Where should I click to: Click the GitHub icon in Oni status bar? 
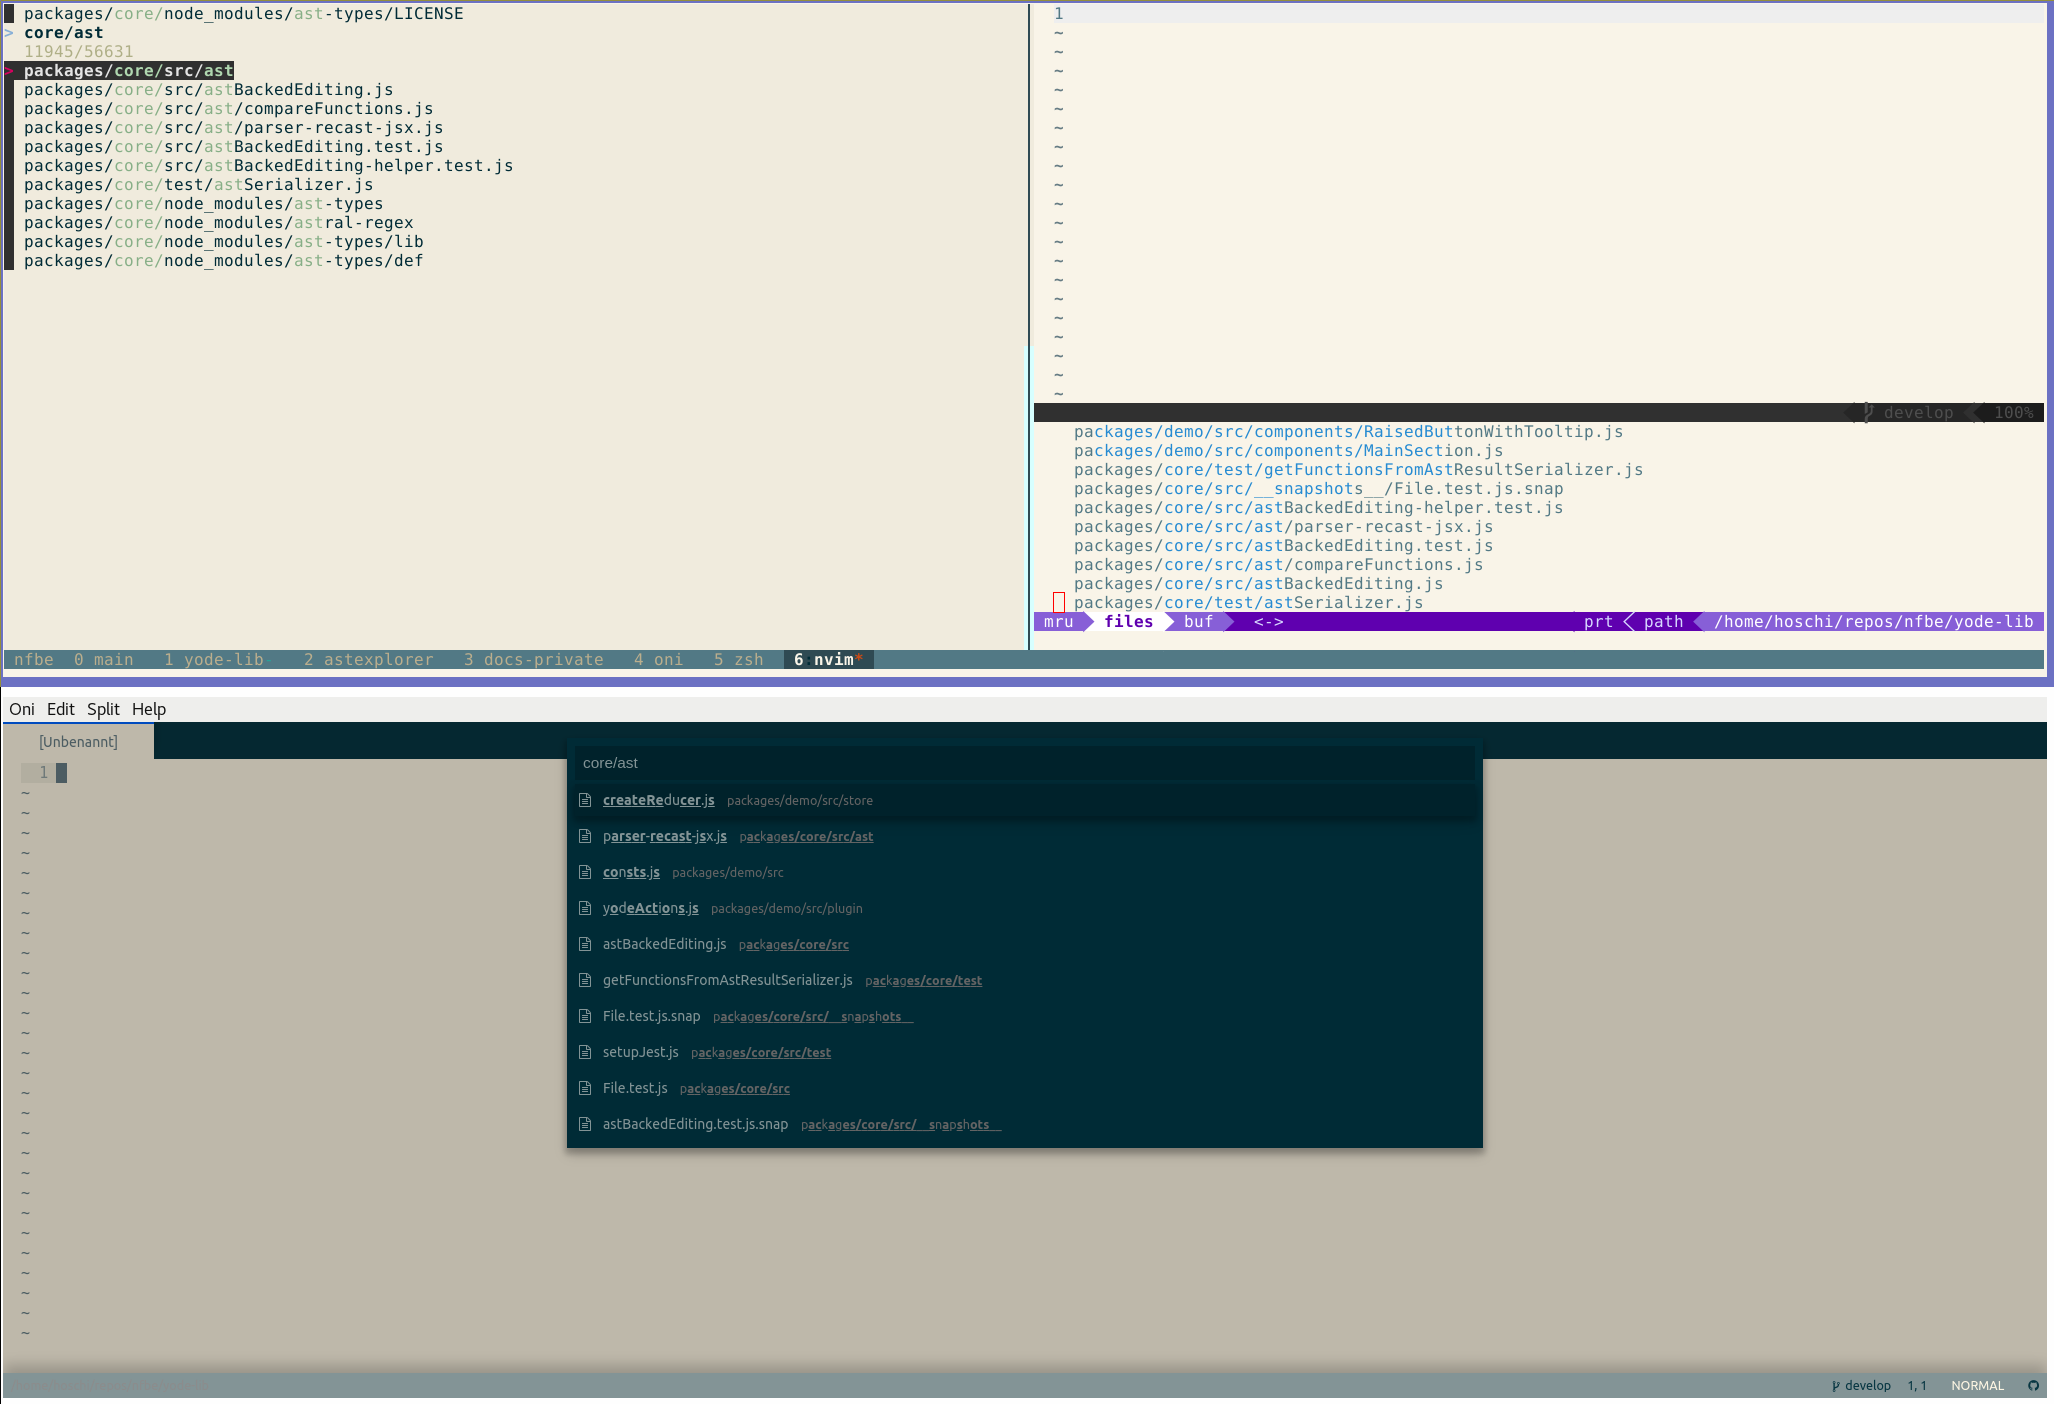[x=2033, y=1385]
